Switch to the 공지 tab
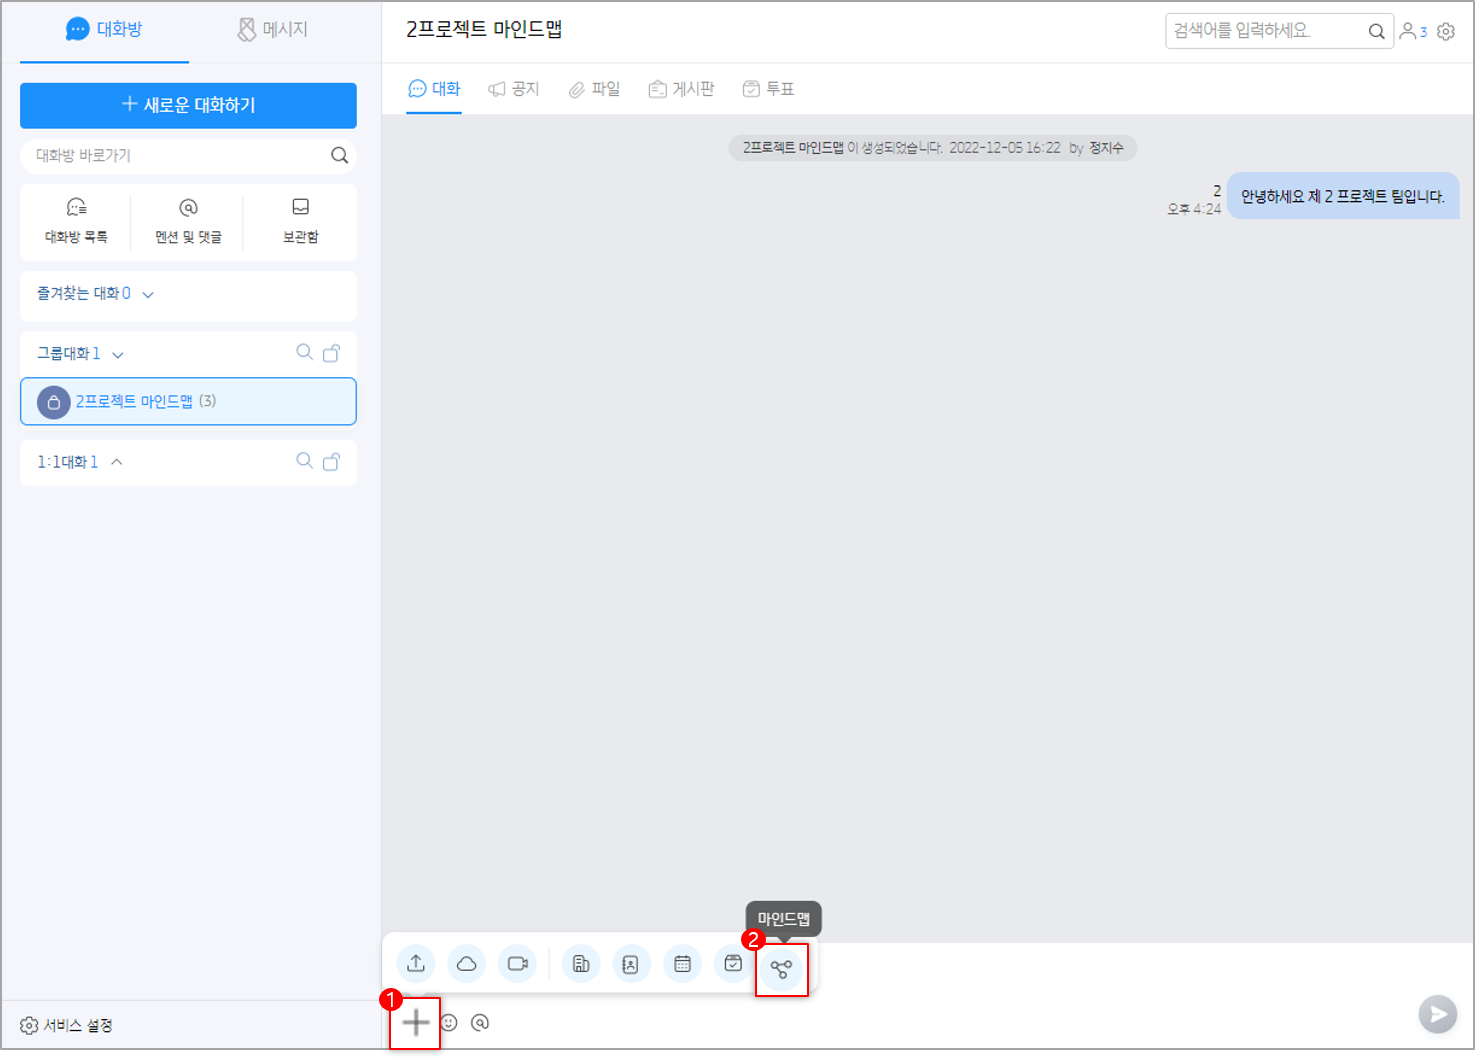 click(x=514, y=89)
